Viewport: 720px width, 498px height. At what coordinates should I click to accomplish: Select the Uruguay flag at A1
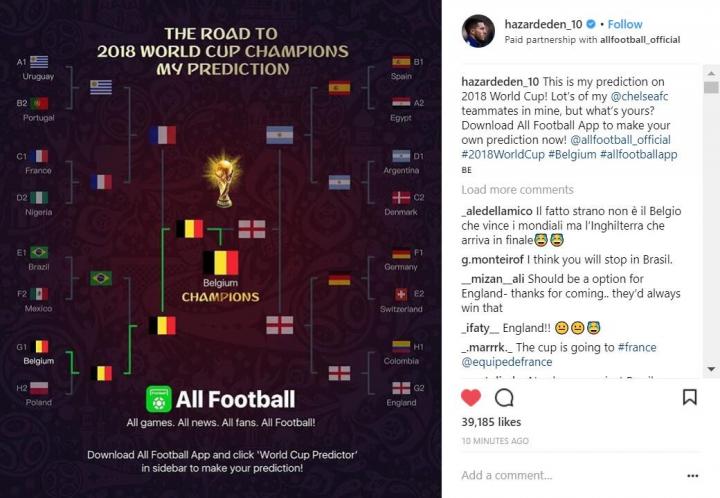tap(39, 62)
